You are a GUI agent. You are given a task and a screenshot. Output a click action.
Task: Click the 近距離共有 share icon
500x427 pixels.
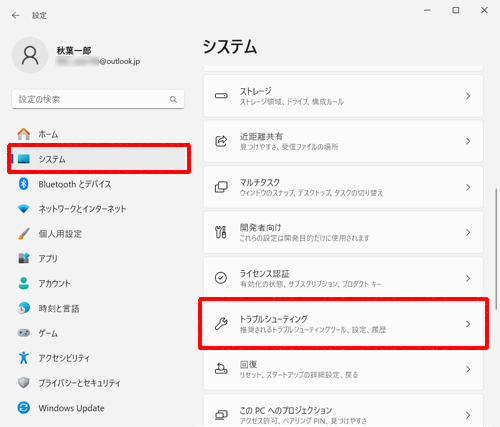click(221, 141)
